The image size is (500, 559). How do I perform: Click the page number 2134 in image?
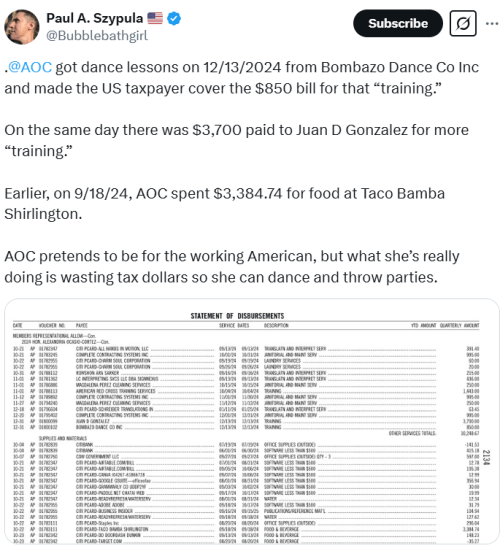coord(486,457)
